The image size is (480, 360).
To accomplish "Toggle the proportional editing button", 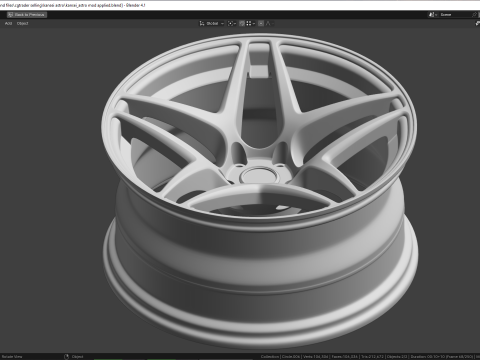I will pos(261,23).
